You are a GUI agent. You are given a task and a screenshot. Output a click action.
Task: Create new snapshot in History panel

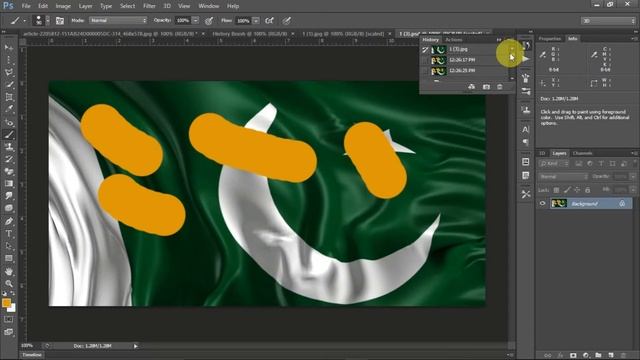[486, 87]
